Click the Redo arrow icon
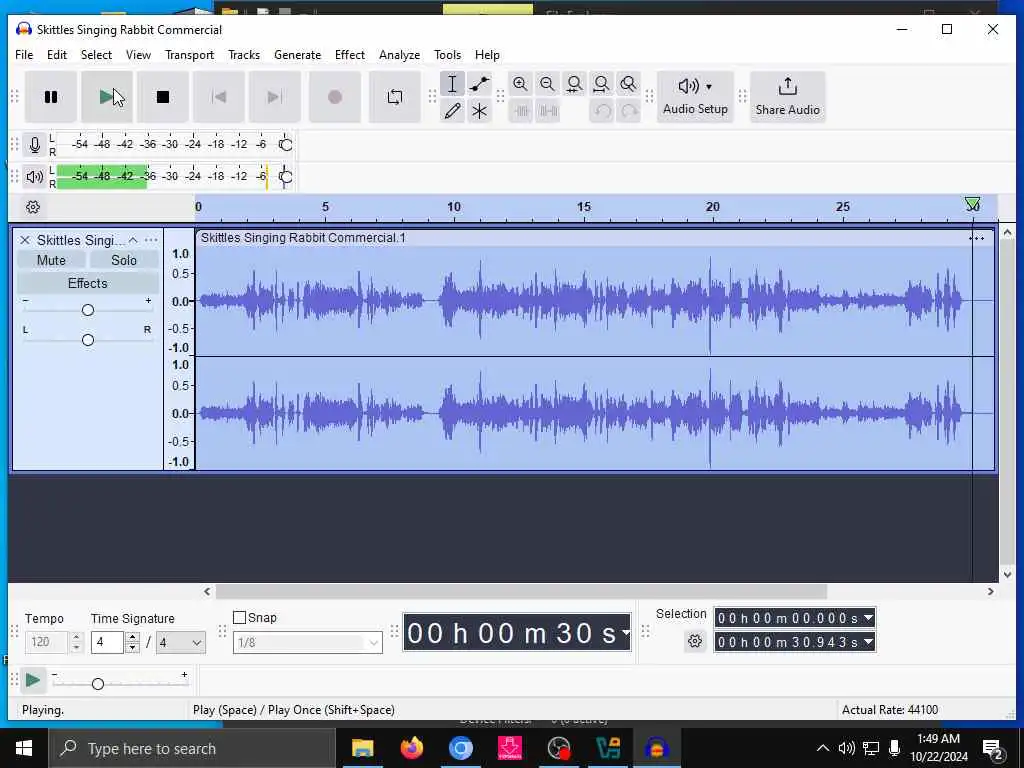Image resolution: width=1024 pixels, height=768 pixels. 629,111
